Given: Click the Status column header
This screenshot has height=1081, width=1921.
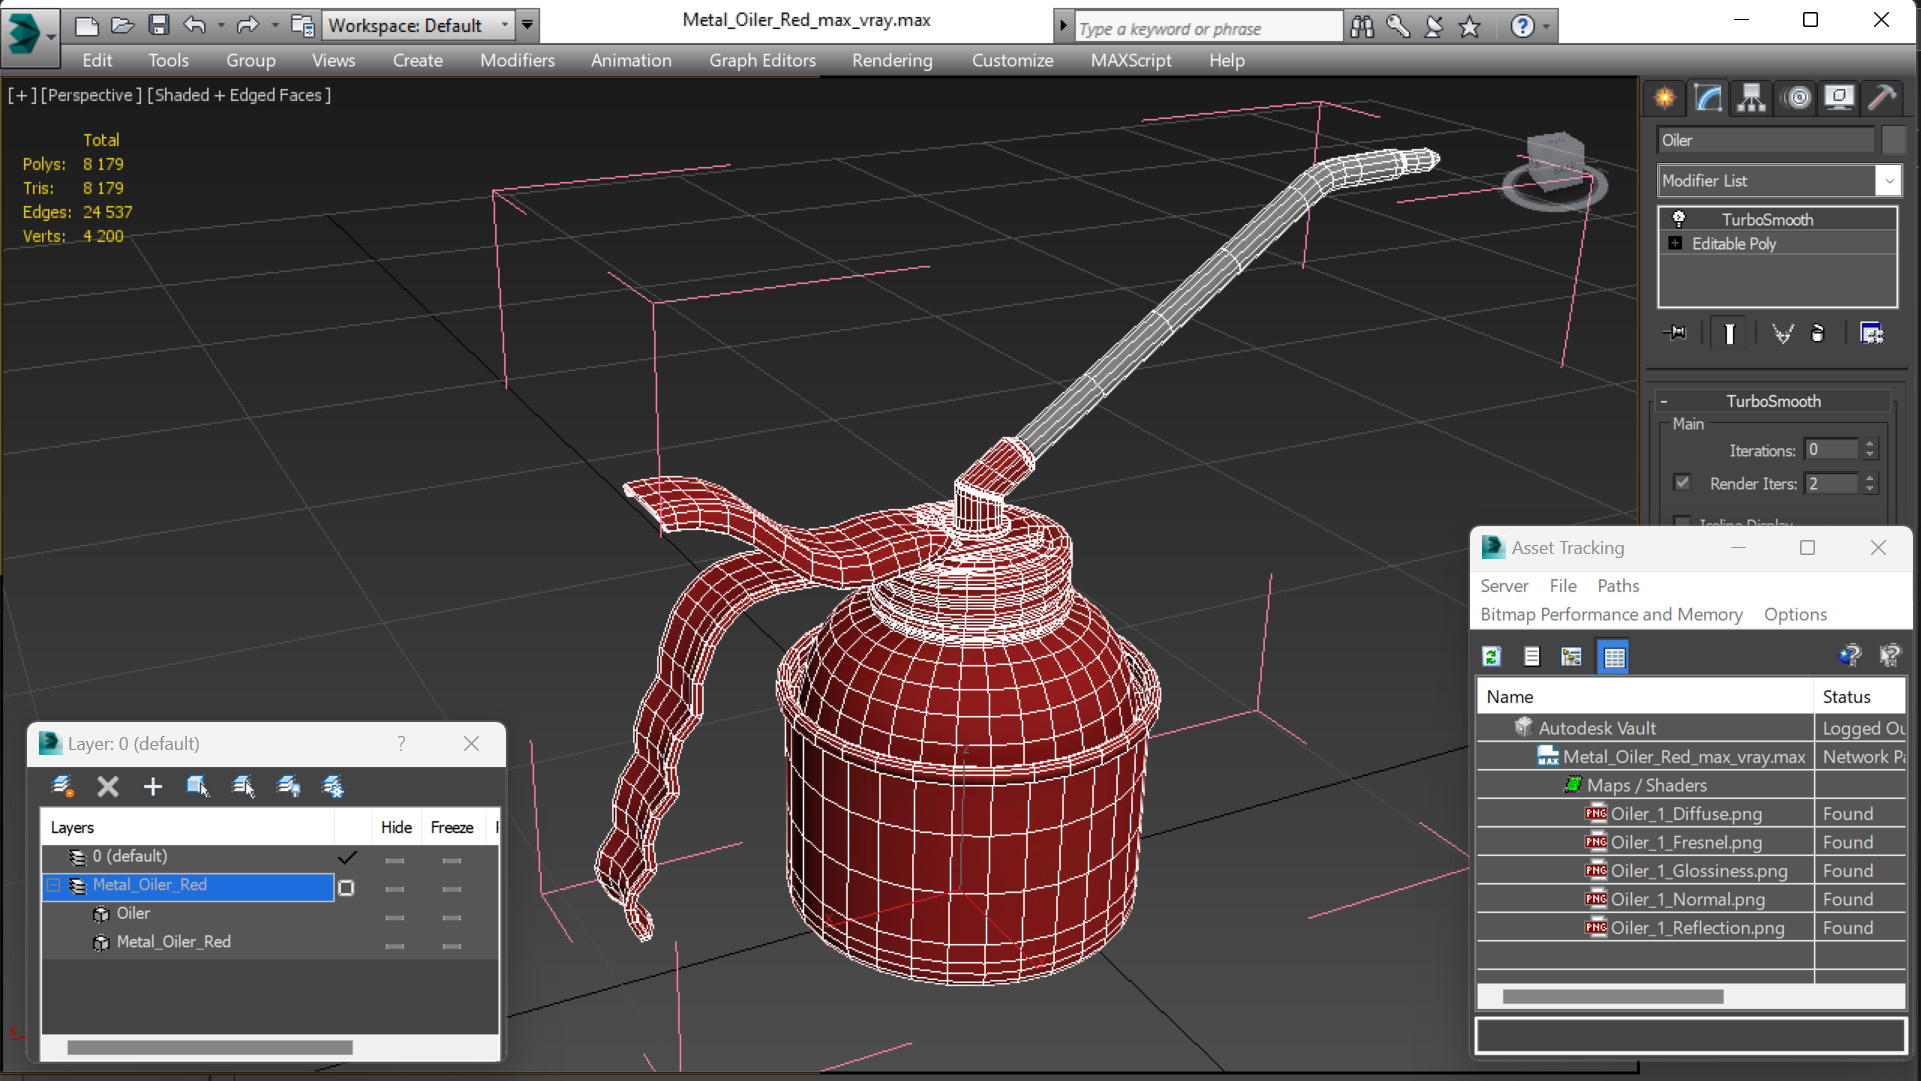Looking at the screenshot, I should [x=1860, y=697].
